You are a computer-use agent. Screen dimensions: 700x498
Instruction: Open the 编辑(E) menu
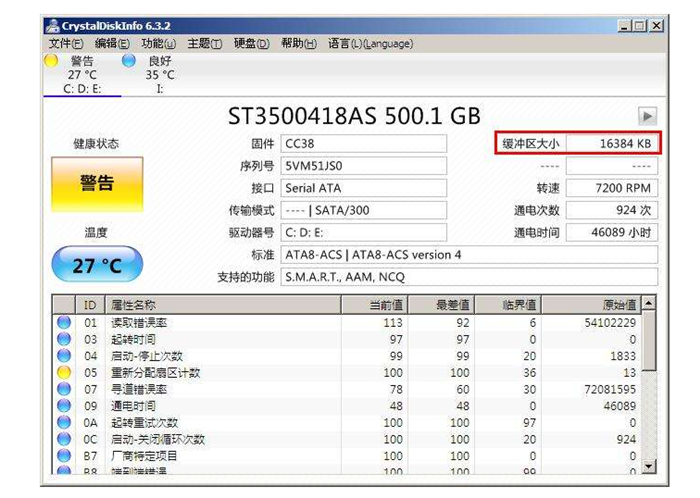[x=112, y=44]
